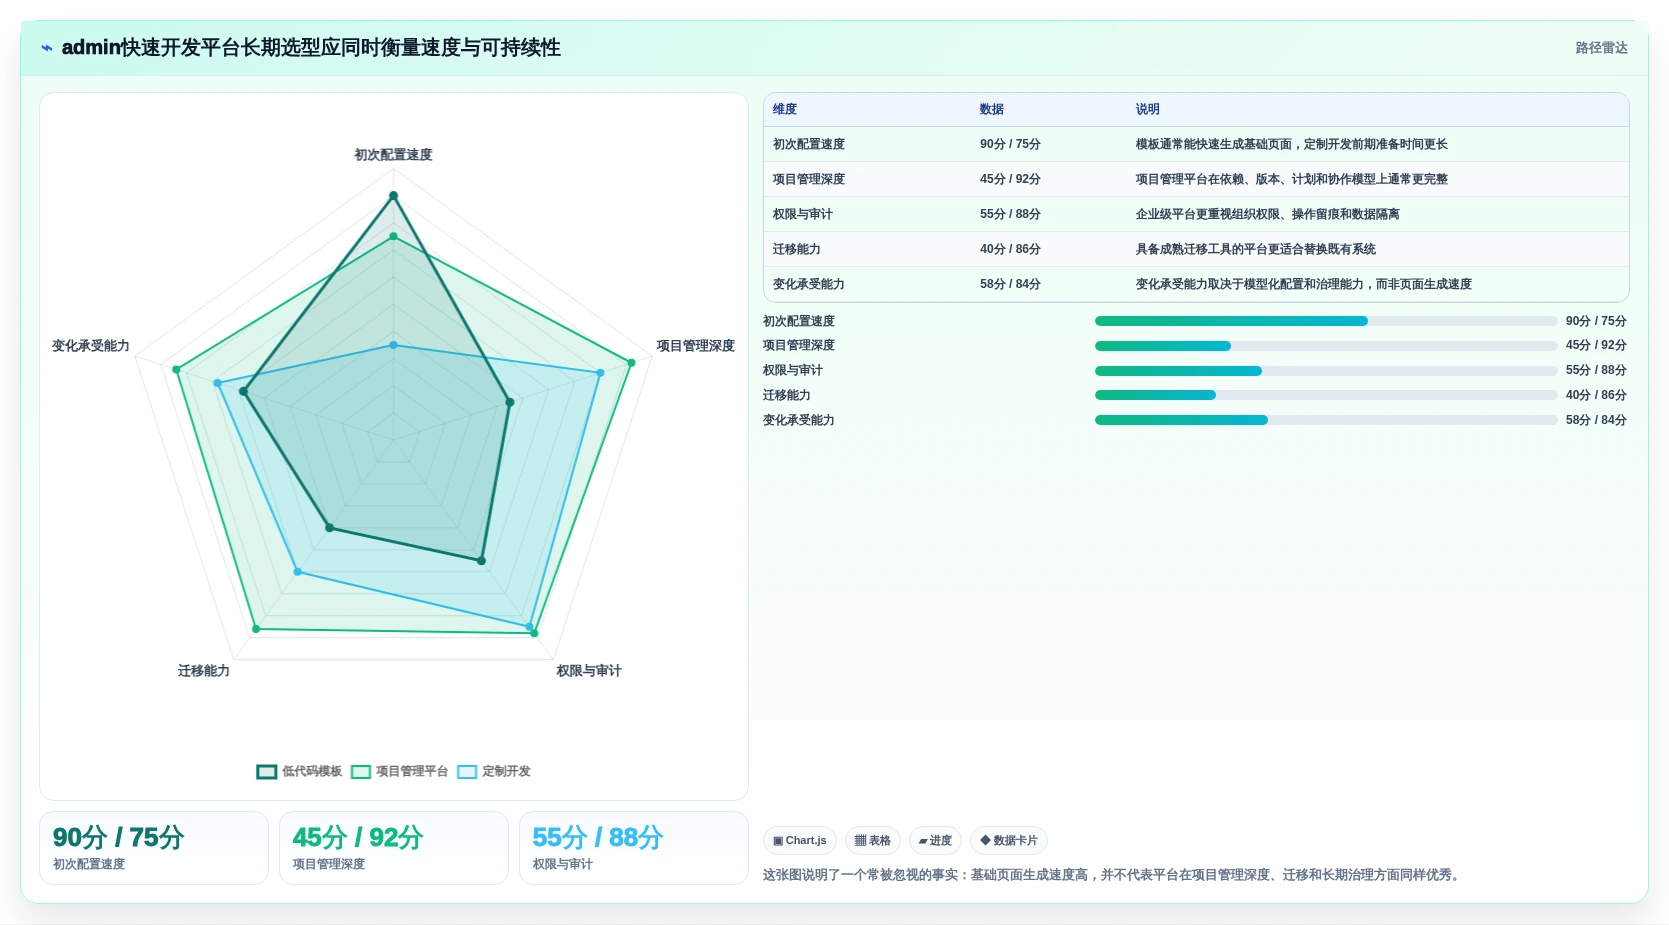
Task: Select the 表格 tag chip
Action: coord(873,840)
